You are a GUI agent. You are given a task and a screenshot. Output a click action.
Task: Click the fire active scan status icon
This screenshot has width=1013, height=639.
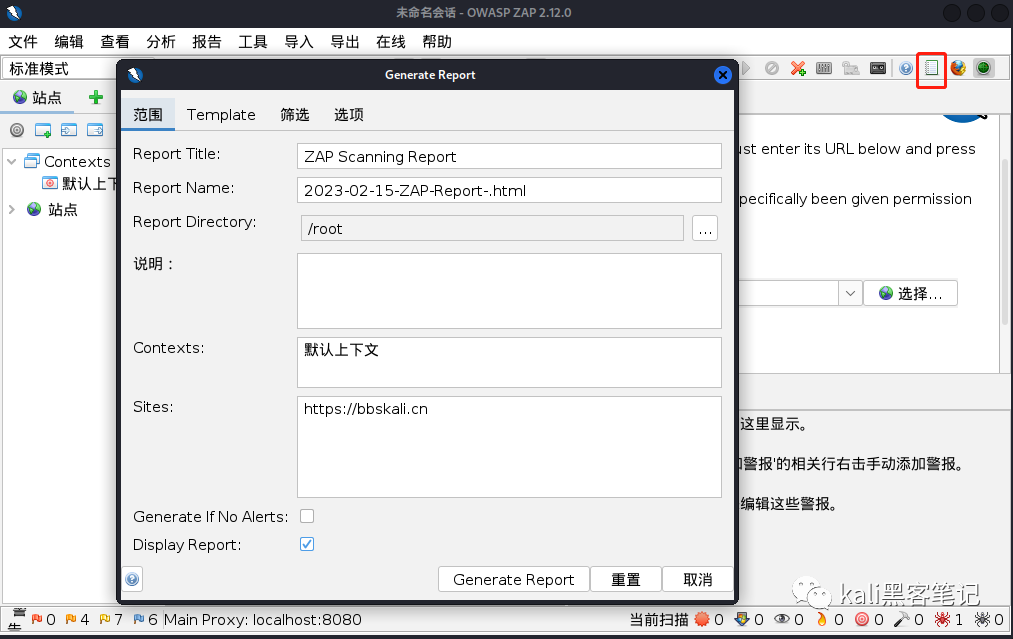tap(821, 619)
